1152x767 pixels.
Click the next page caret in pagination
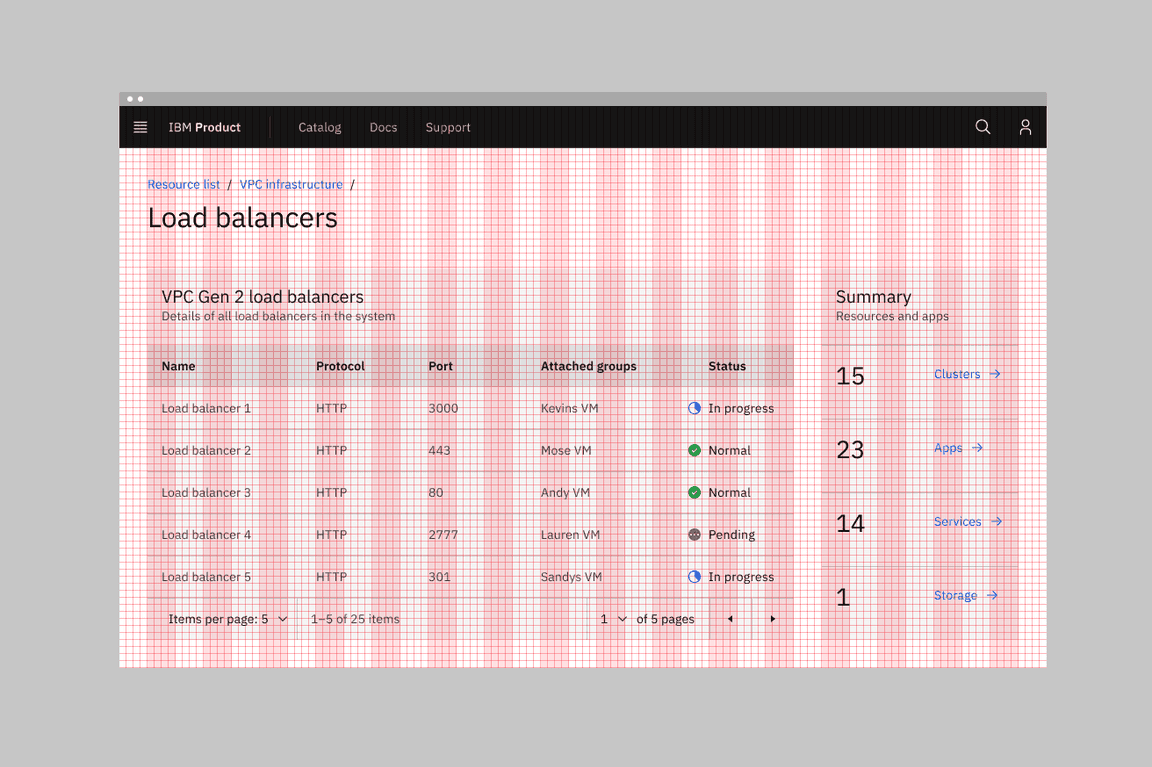tap(772, 619)
